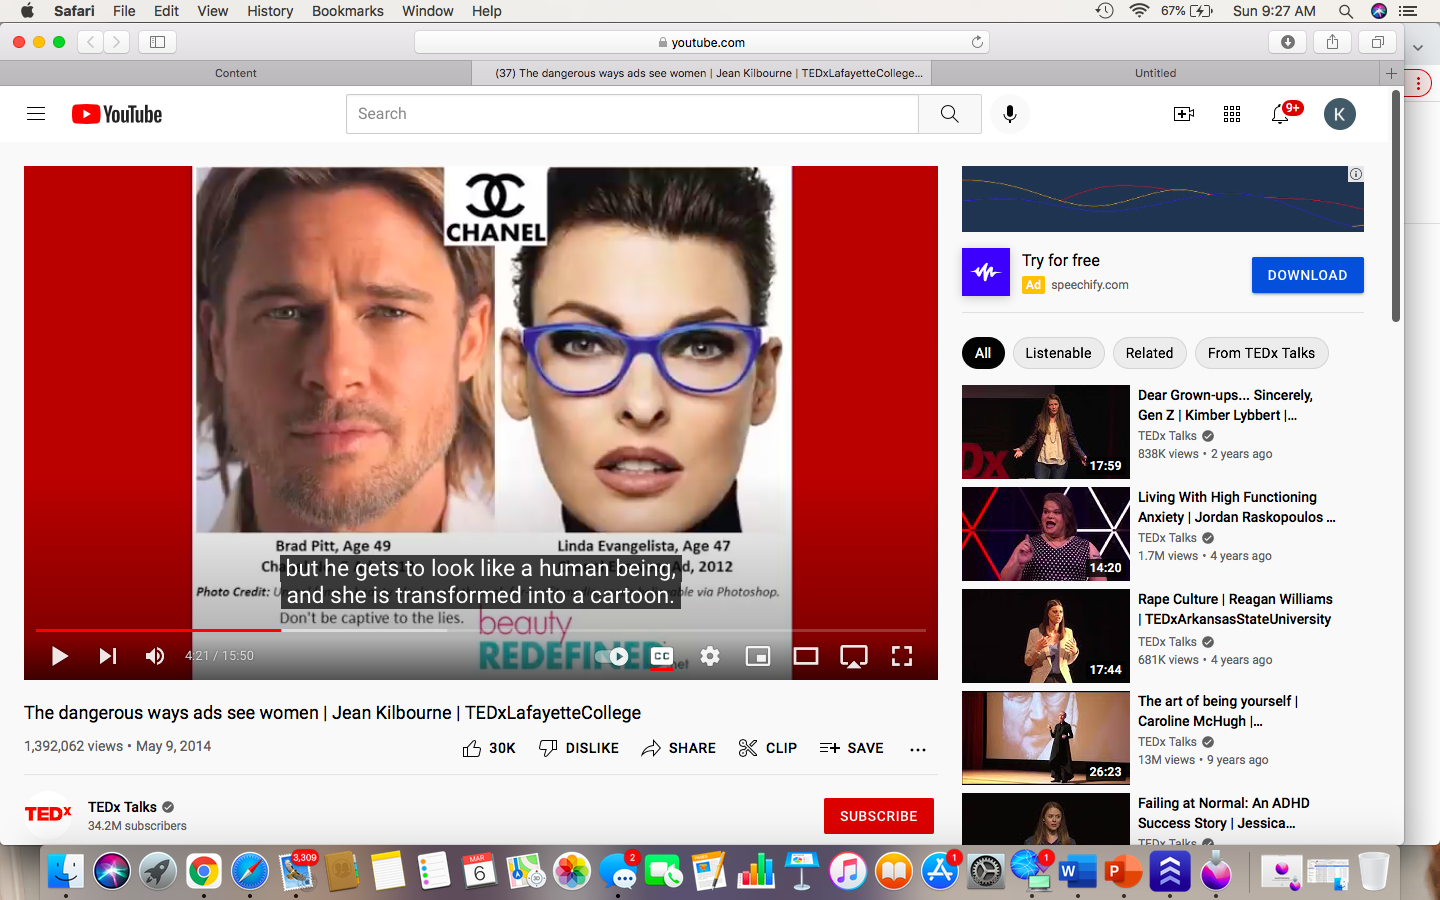Viewport: 1440px width, 900px height.
Task: Enable miniplayer mode
Action: pos(758,656)
